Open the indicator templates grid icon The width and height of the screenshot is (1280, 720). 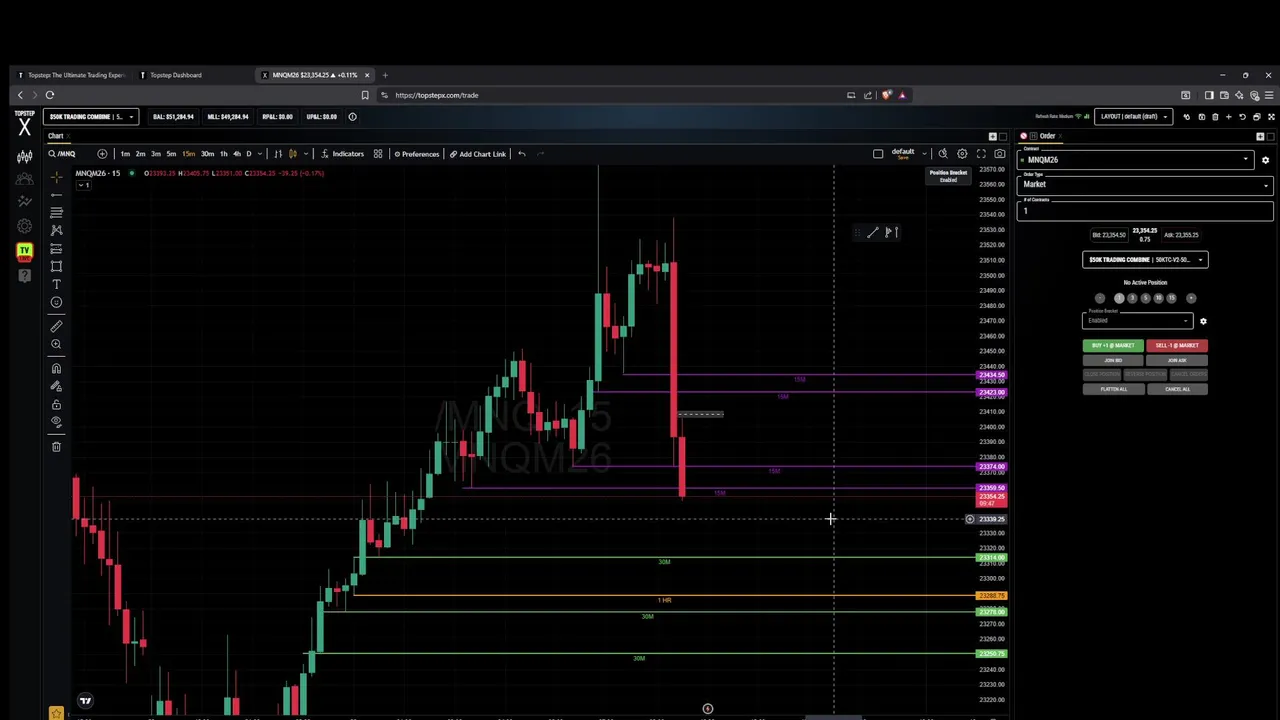[x=378, y=154]
